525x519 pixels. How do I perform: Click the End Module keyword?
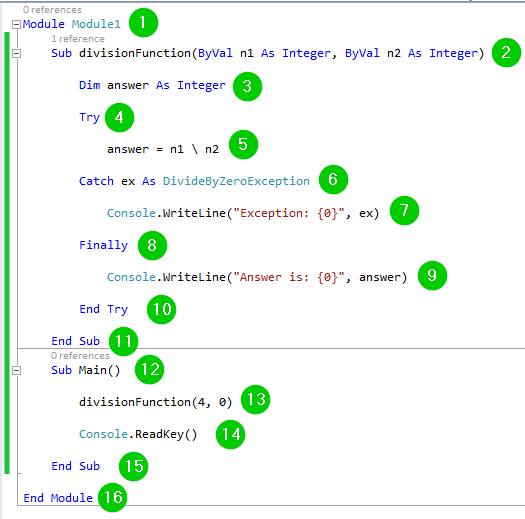point(58,498)
